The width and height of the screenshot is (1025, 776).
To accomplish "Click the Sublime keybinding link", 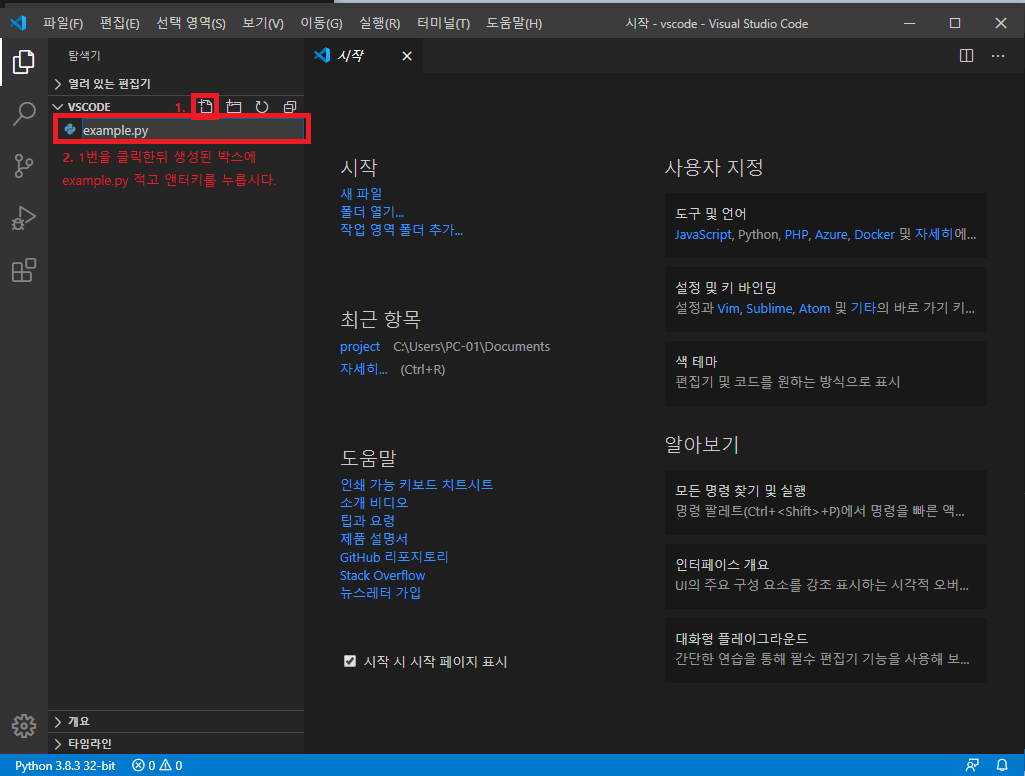I will (769, 309).
